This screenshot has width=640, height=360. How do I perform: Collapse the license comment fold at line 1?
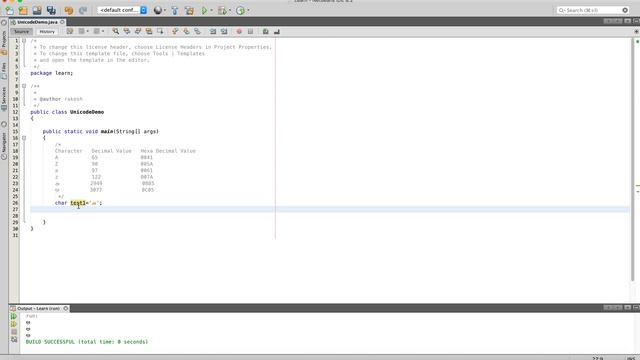(24, 41)
